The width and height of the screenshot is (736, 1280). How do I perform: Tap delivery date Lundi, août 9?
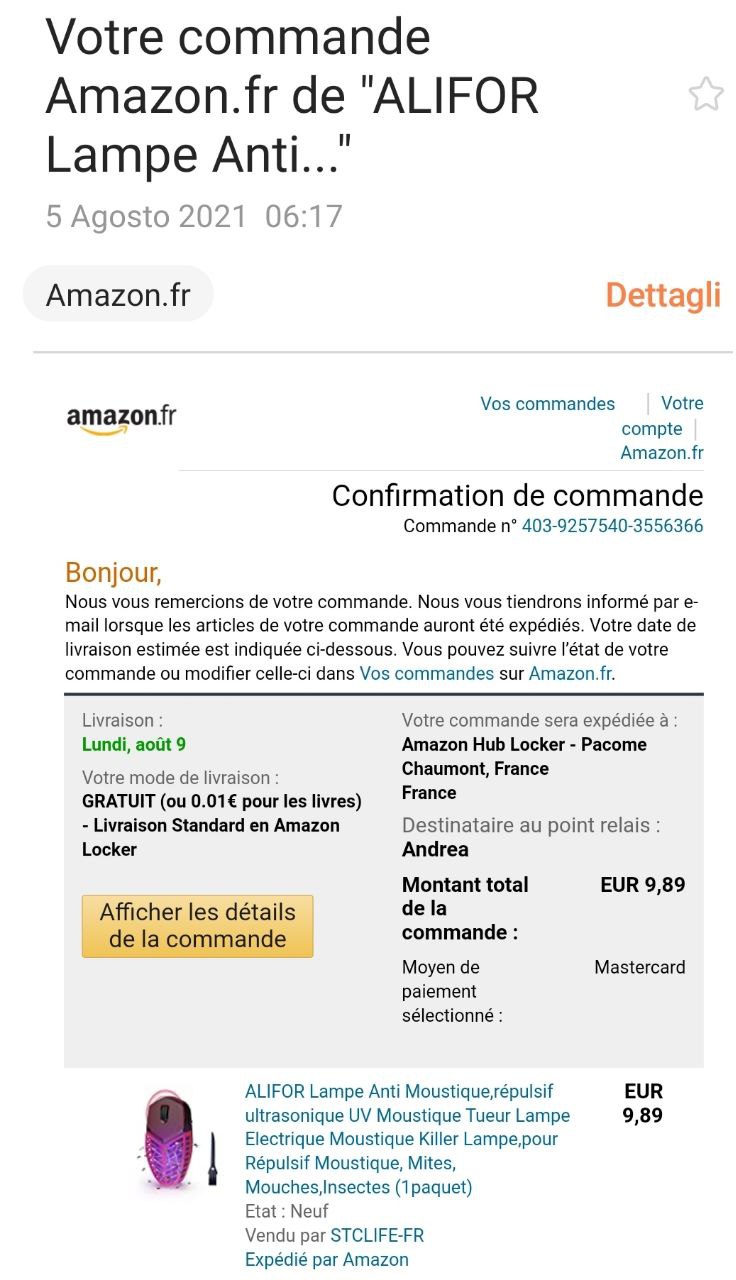coord(133,744)
